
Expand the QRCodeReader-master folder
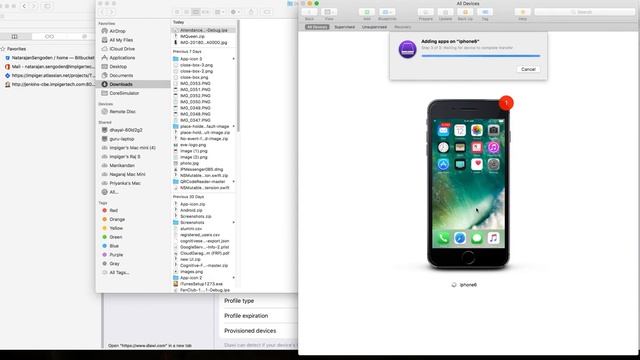tap(233, 181)
